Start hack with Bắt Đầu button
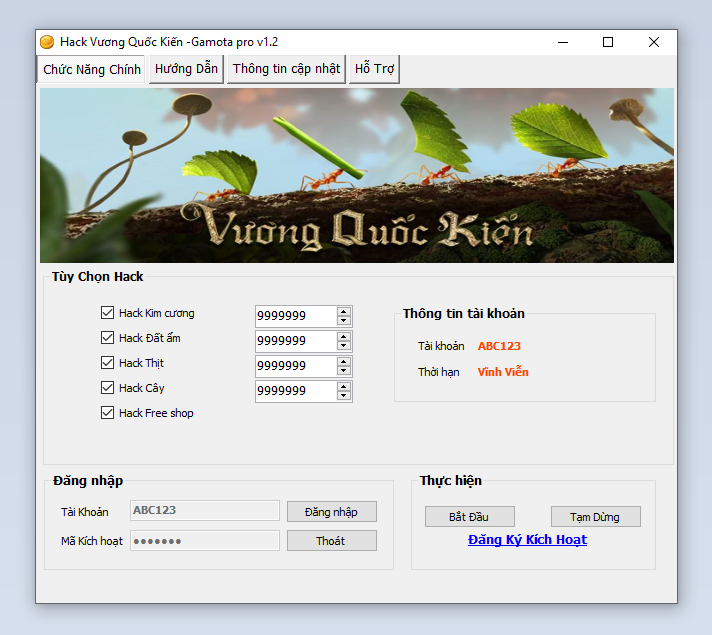Viewport: 712px width, 635px height. coord(470,517)
